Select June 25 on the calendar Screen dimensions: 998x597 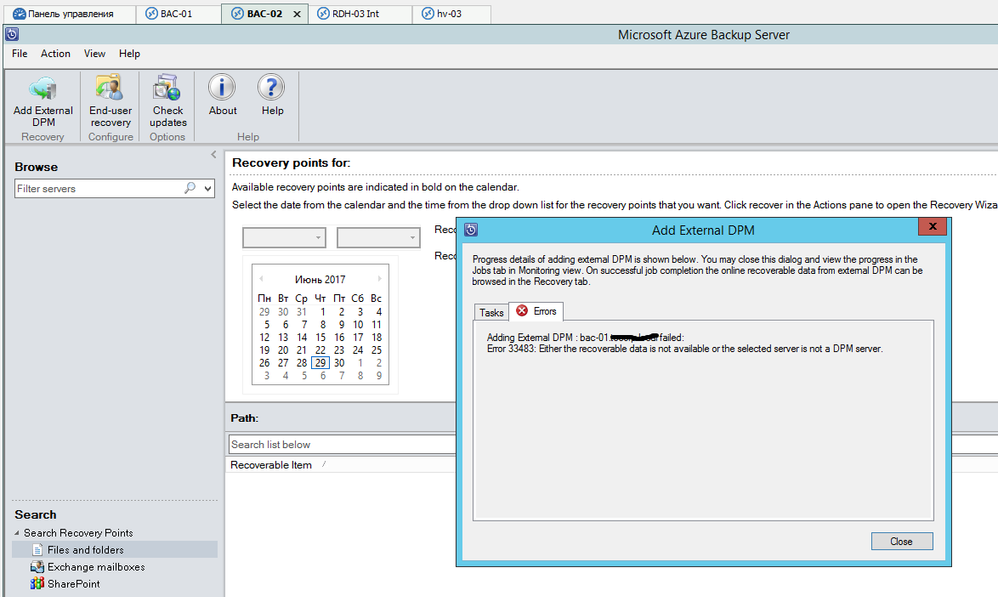click(x=376, y=350)
